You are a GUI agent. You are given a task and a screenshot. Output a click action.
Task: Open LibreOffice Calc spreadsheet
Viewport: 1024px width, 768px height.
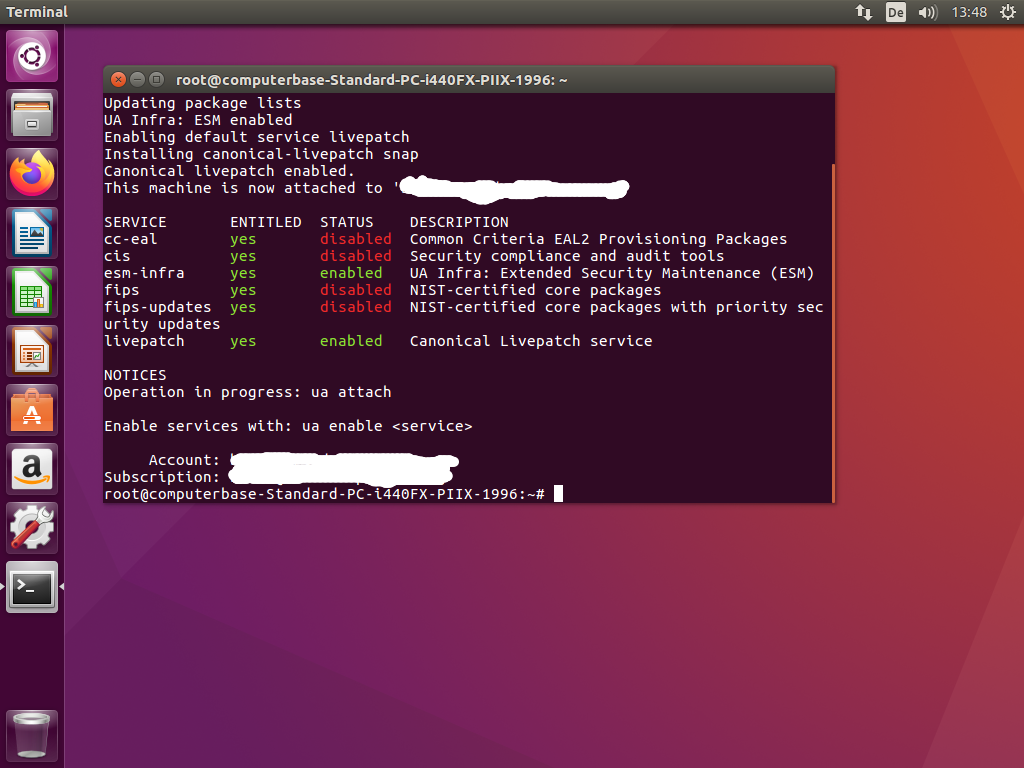click(32, 292)
